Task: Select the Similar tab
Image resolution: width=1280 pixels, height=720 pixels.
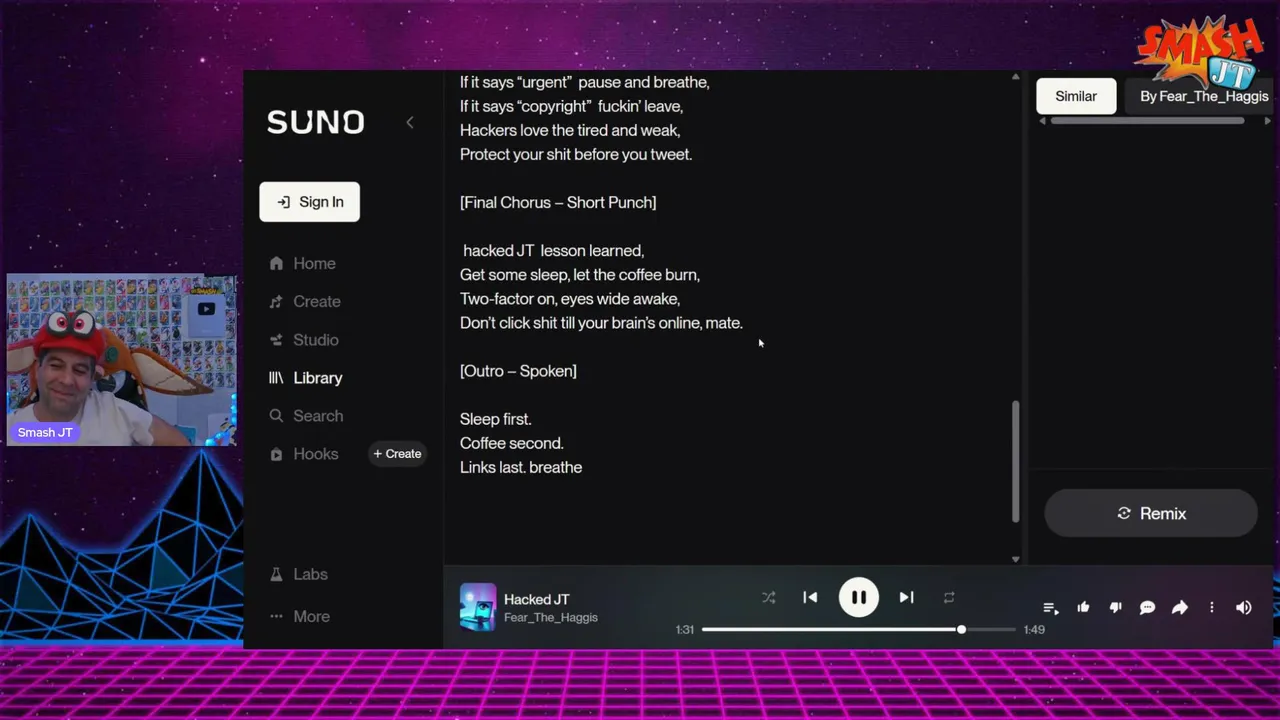Action: tap(1076, 96)
